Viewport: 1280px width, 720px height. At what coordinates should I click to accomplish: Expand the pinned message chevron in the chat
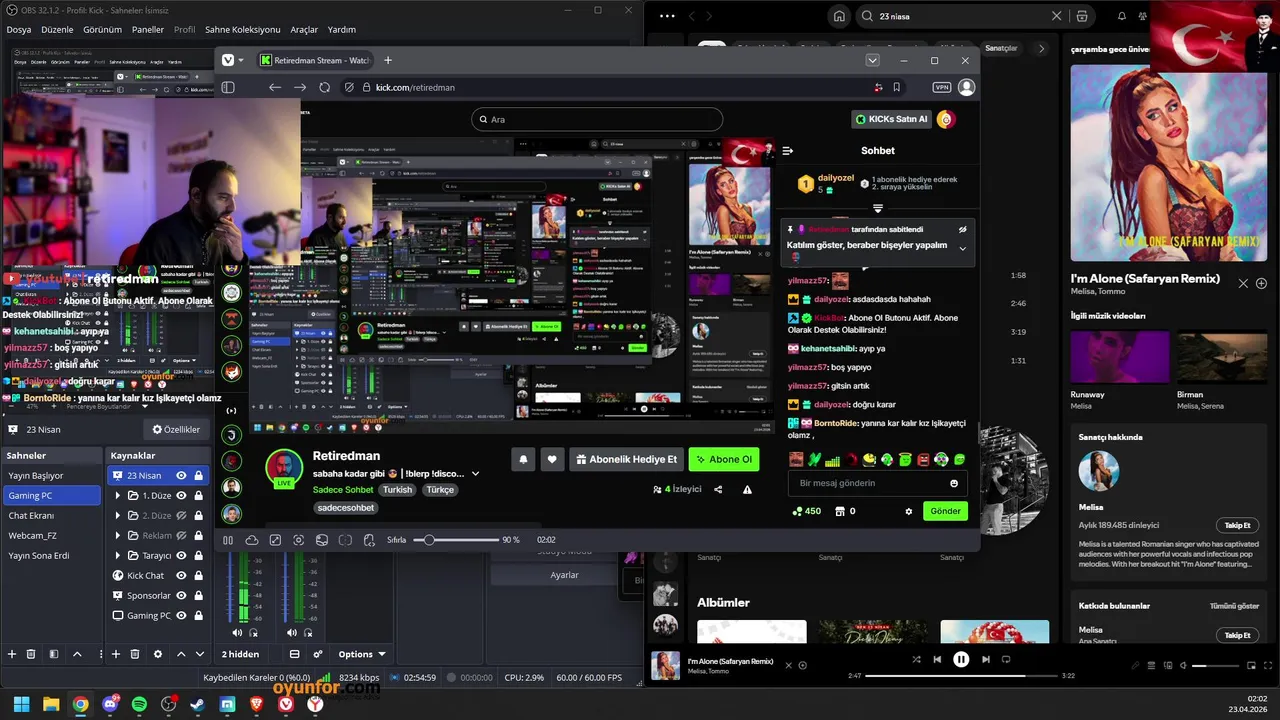pyautogui.click(x=963, y=248)
